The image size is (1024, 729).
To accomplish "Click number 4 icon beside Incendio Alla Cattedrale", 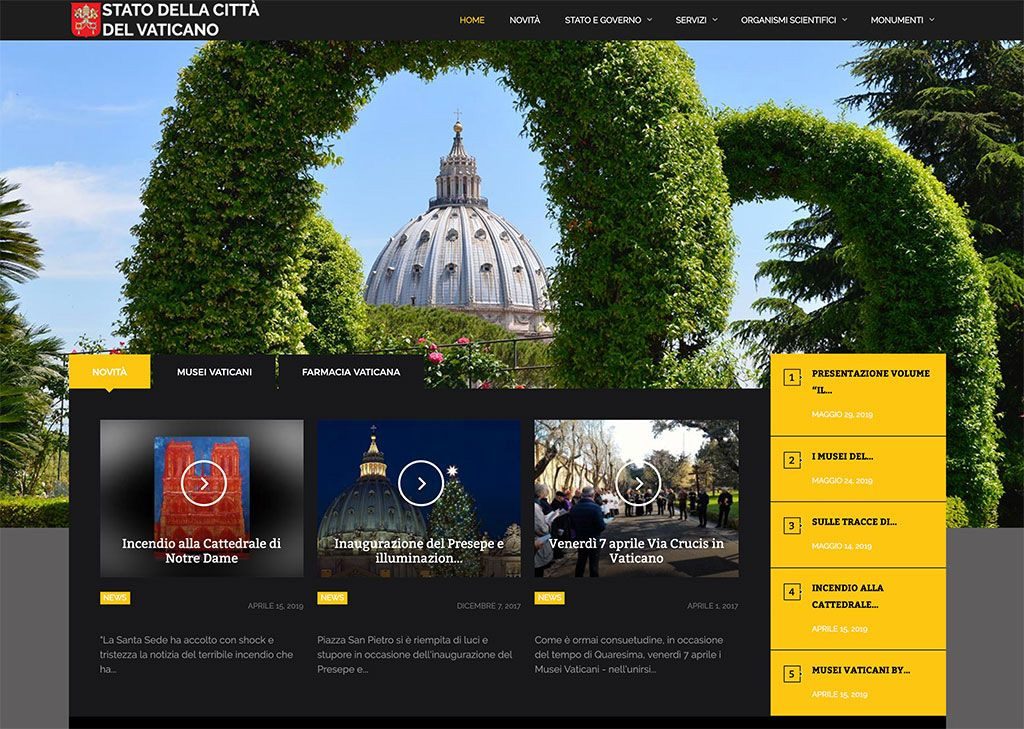I will pyautogui.click(x=792, y=592).
